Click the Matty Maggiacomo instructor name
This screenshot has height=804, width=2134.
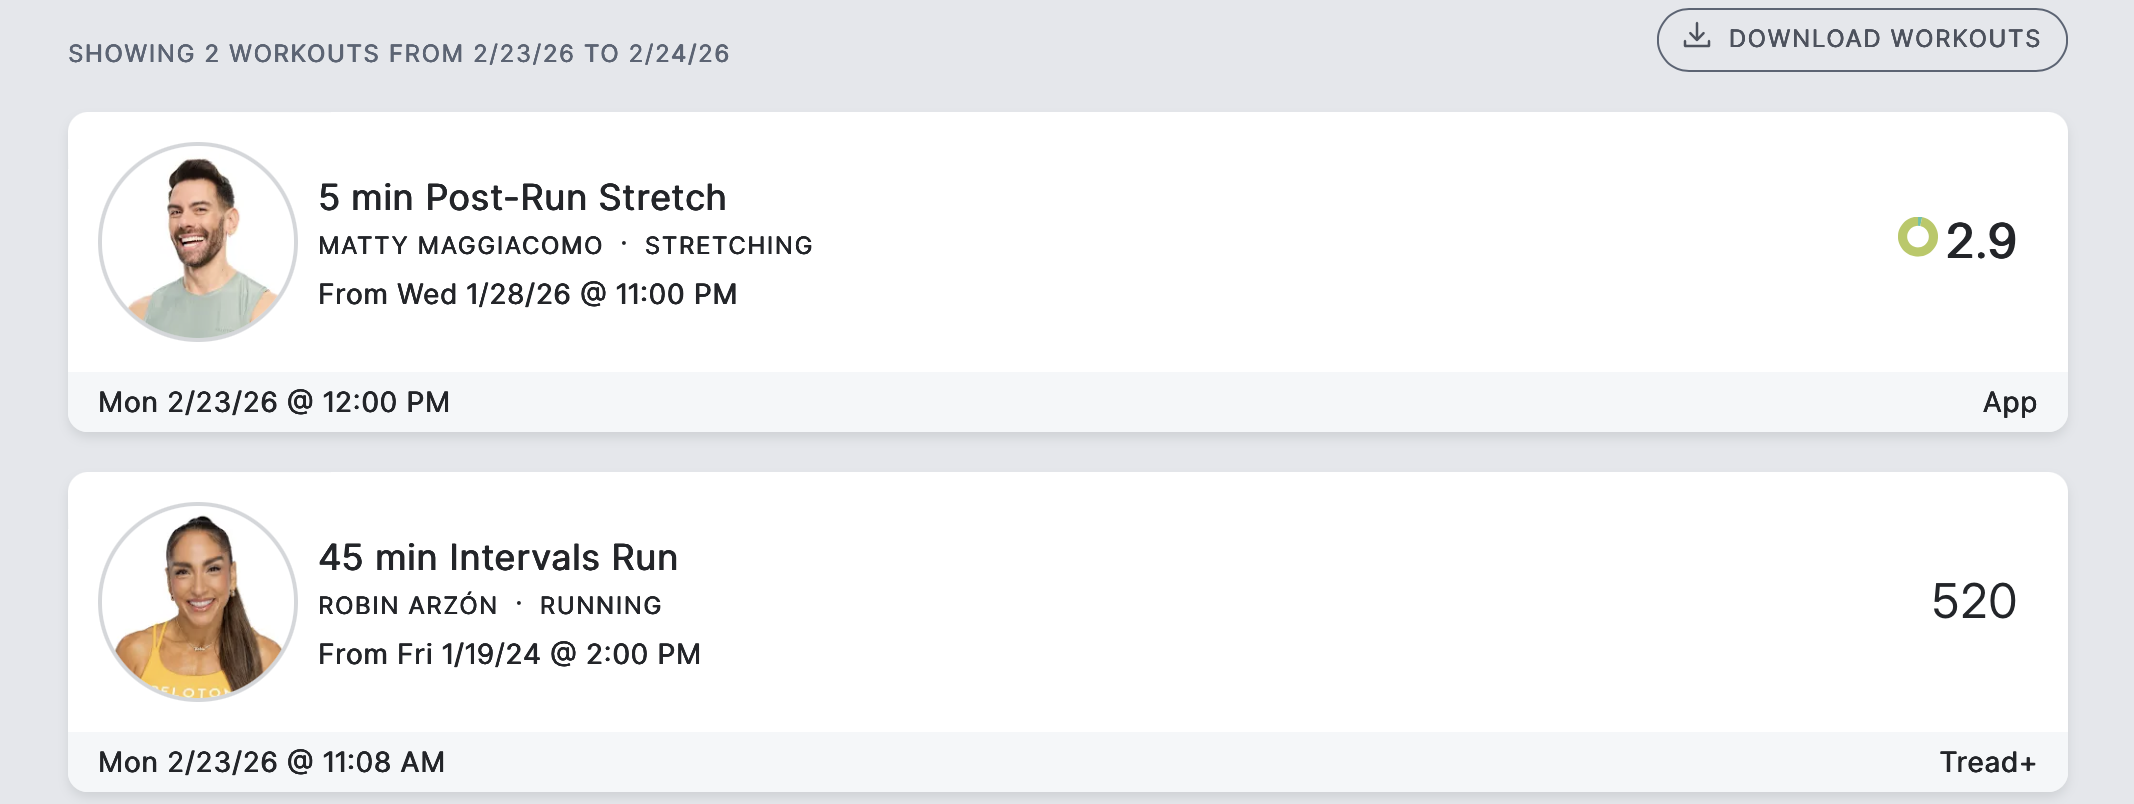(460, 246)
